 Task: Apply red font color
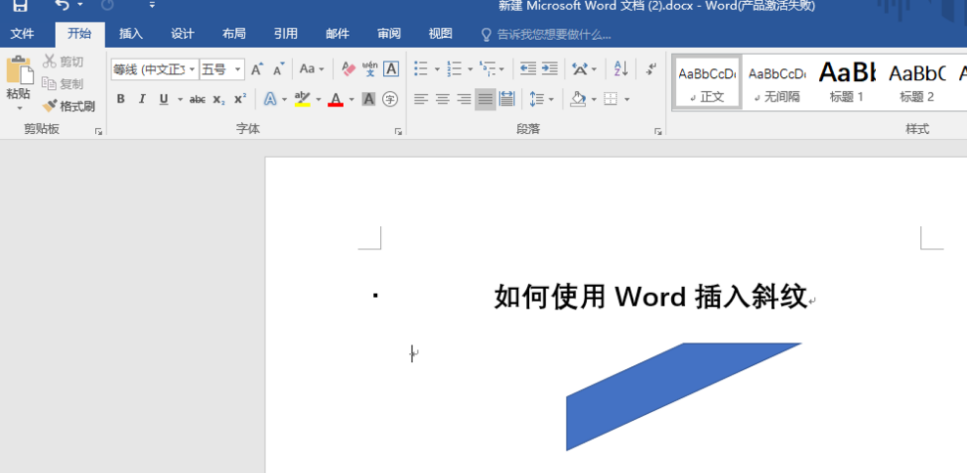pos(335,99)
